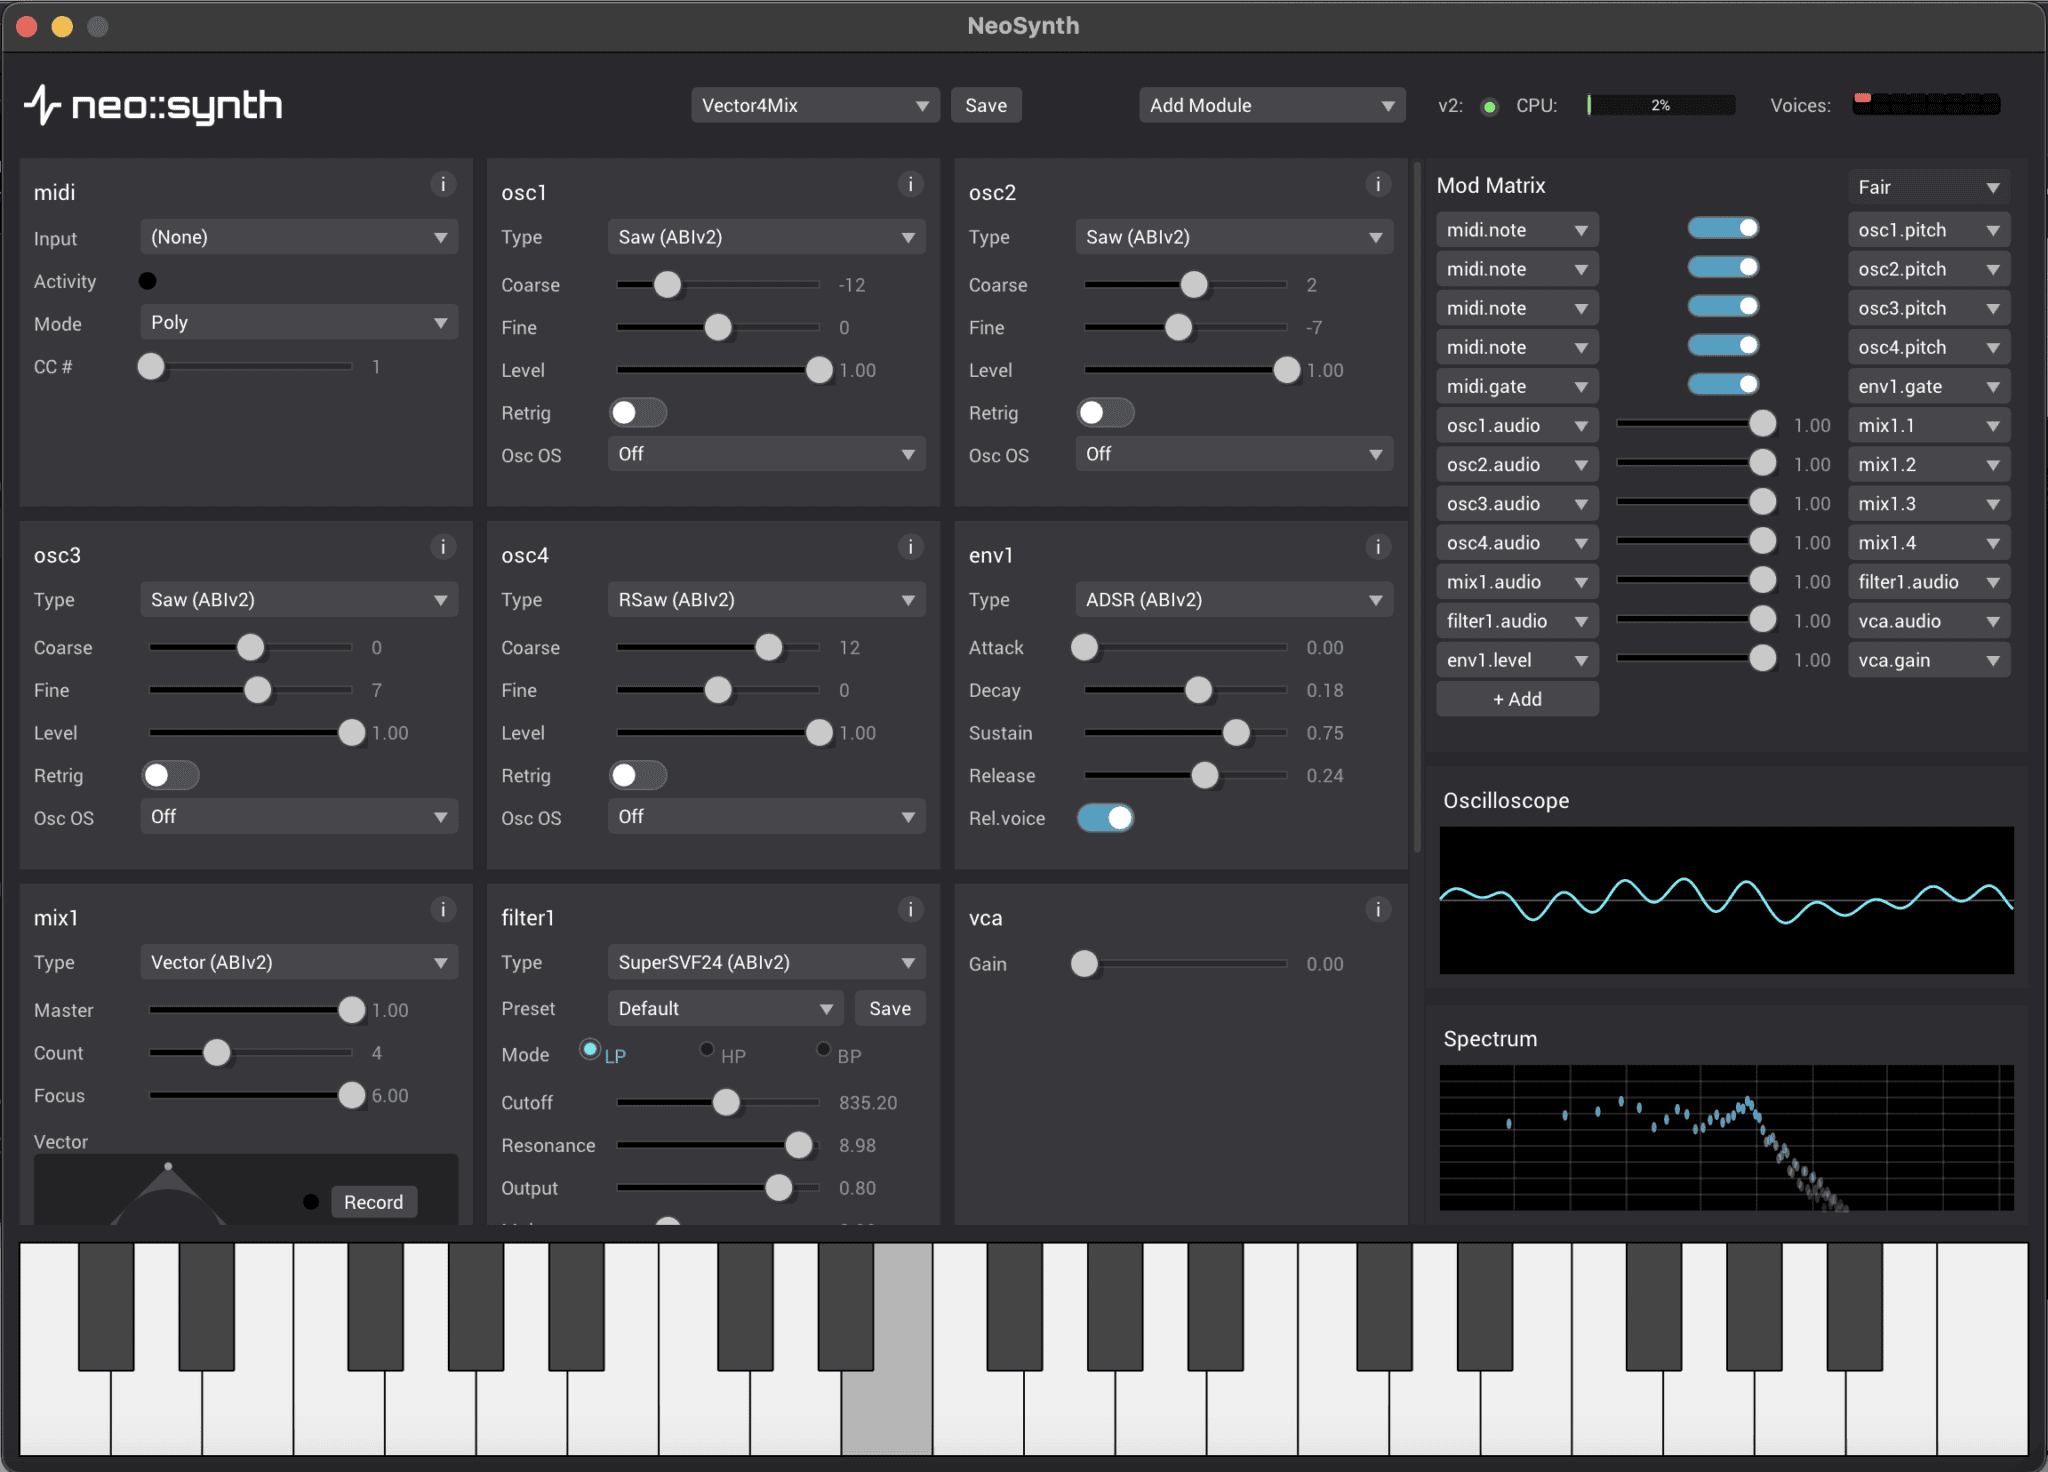Adjust the filter1 Resonance slider

pos(718,1146)
